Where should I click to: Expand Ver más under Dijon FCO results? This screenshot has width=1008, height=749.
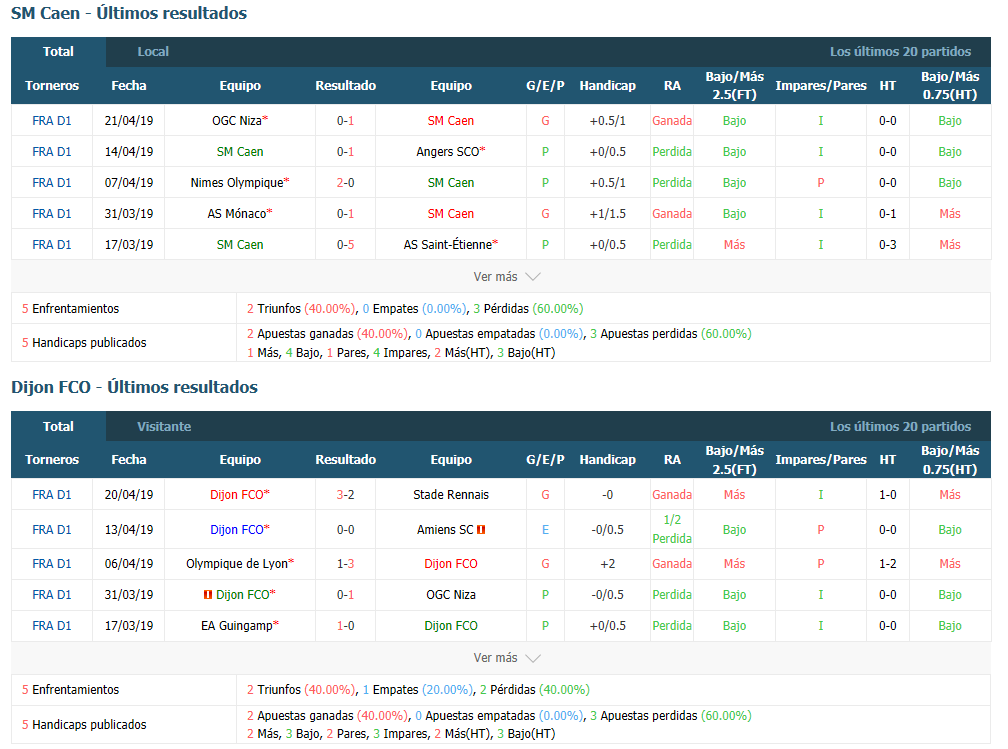click(x=507, y=658)
